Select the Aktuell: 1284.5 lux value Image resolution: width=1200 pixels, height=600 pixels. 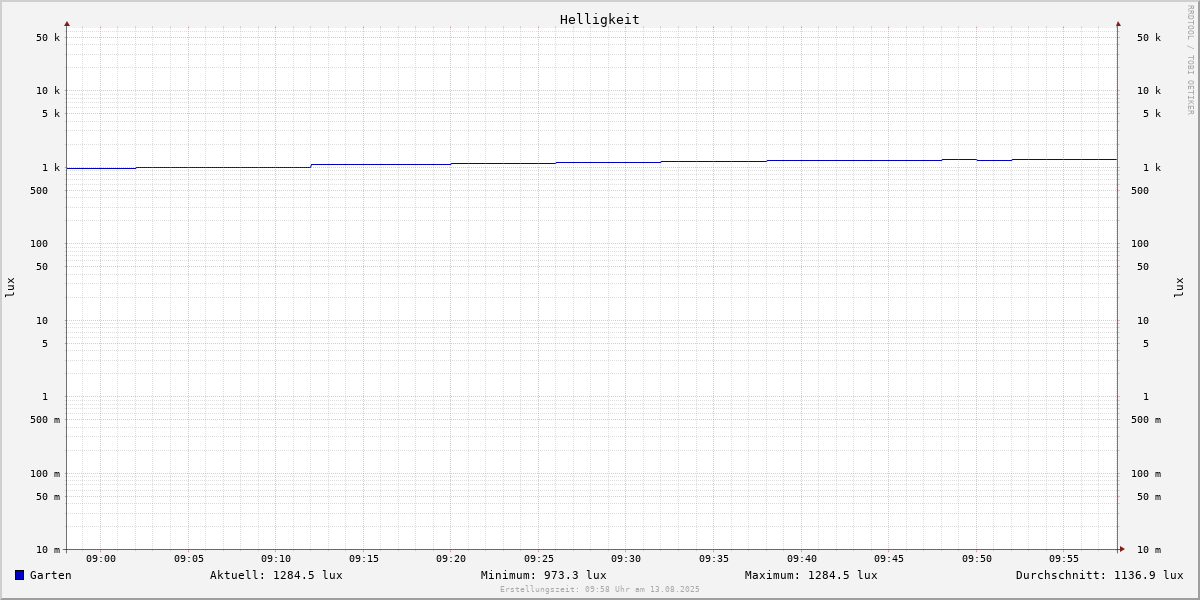[x=276, y=575]
